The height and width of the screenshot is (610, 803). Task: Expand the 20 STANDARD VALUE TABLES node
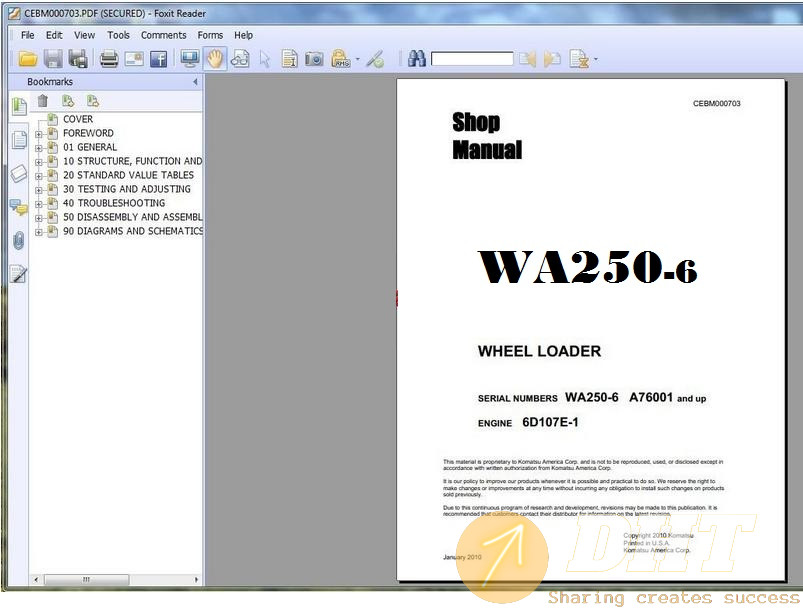pos(39,176)
